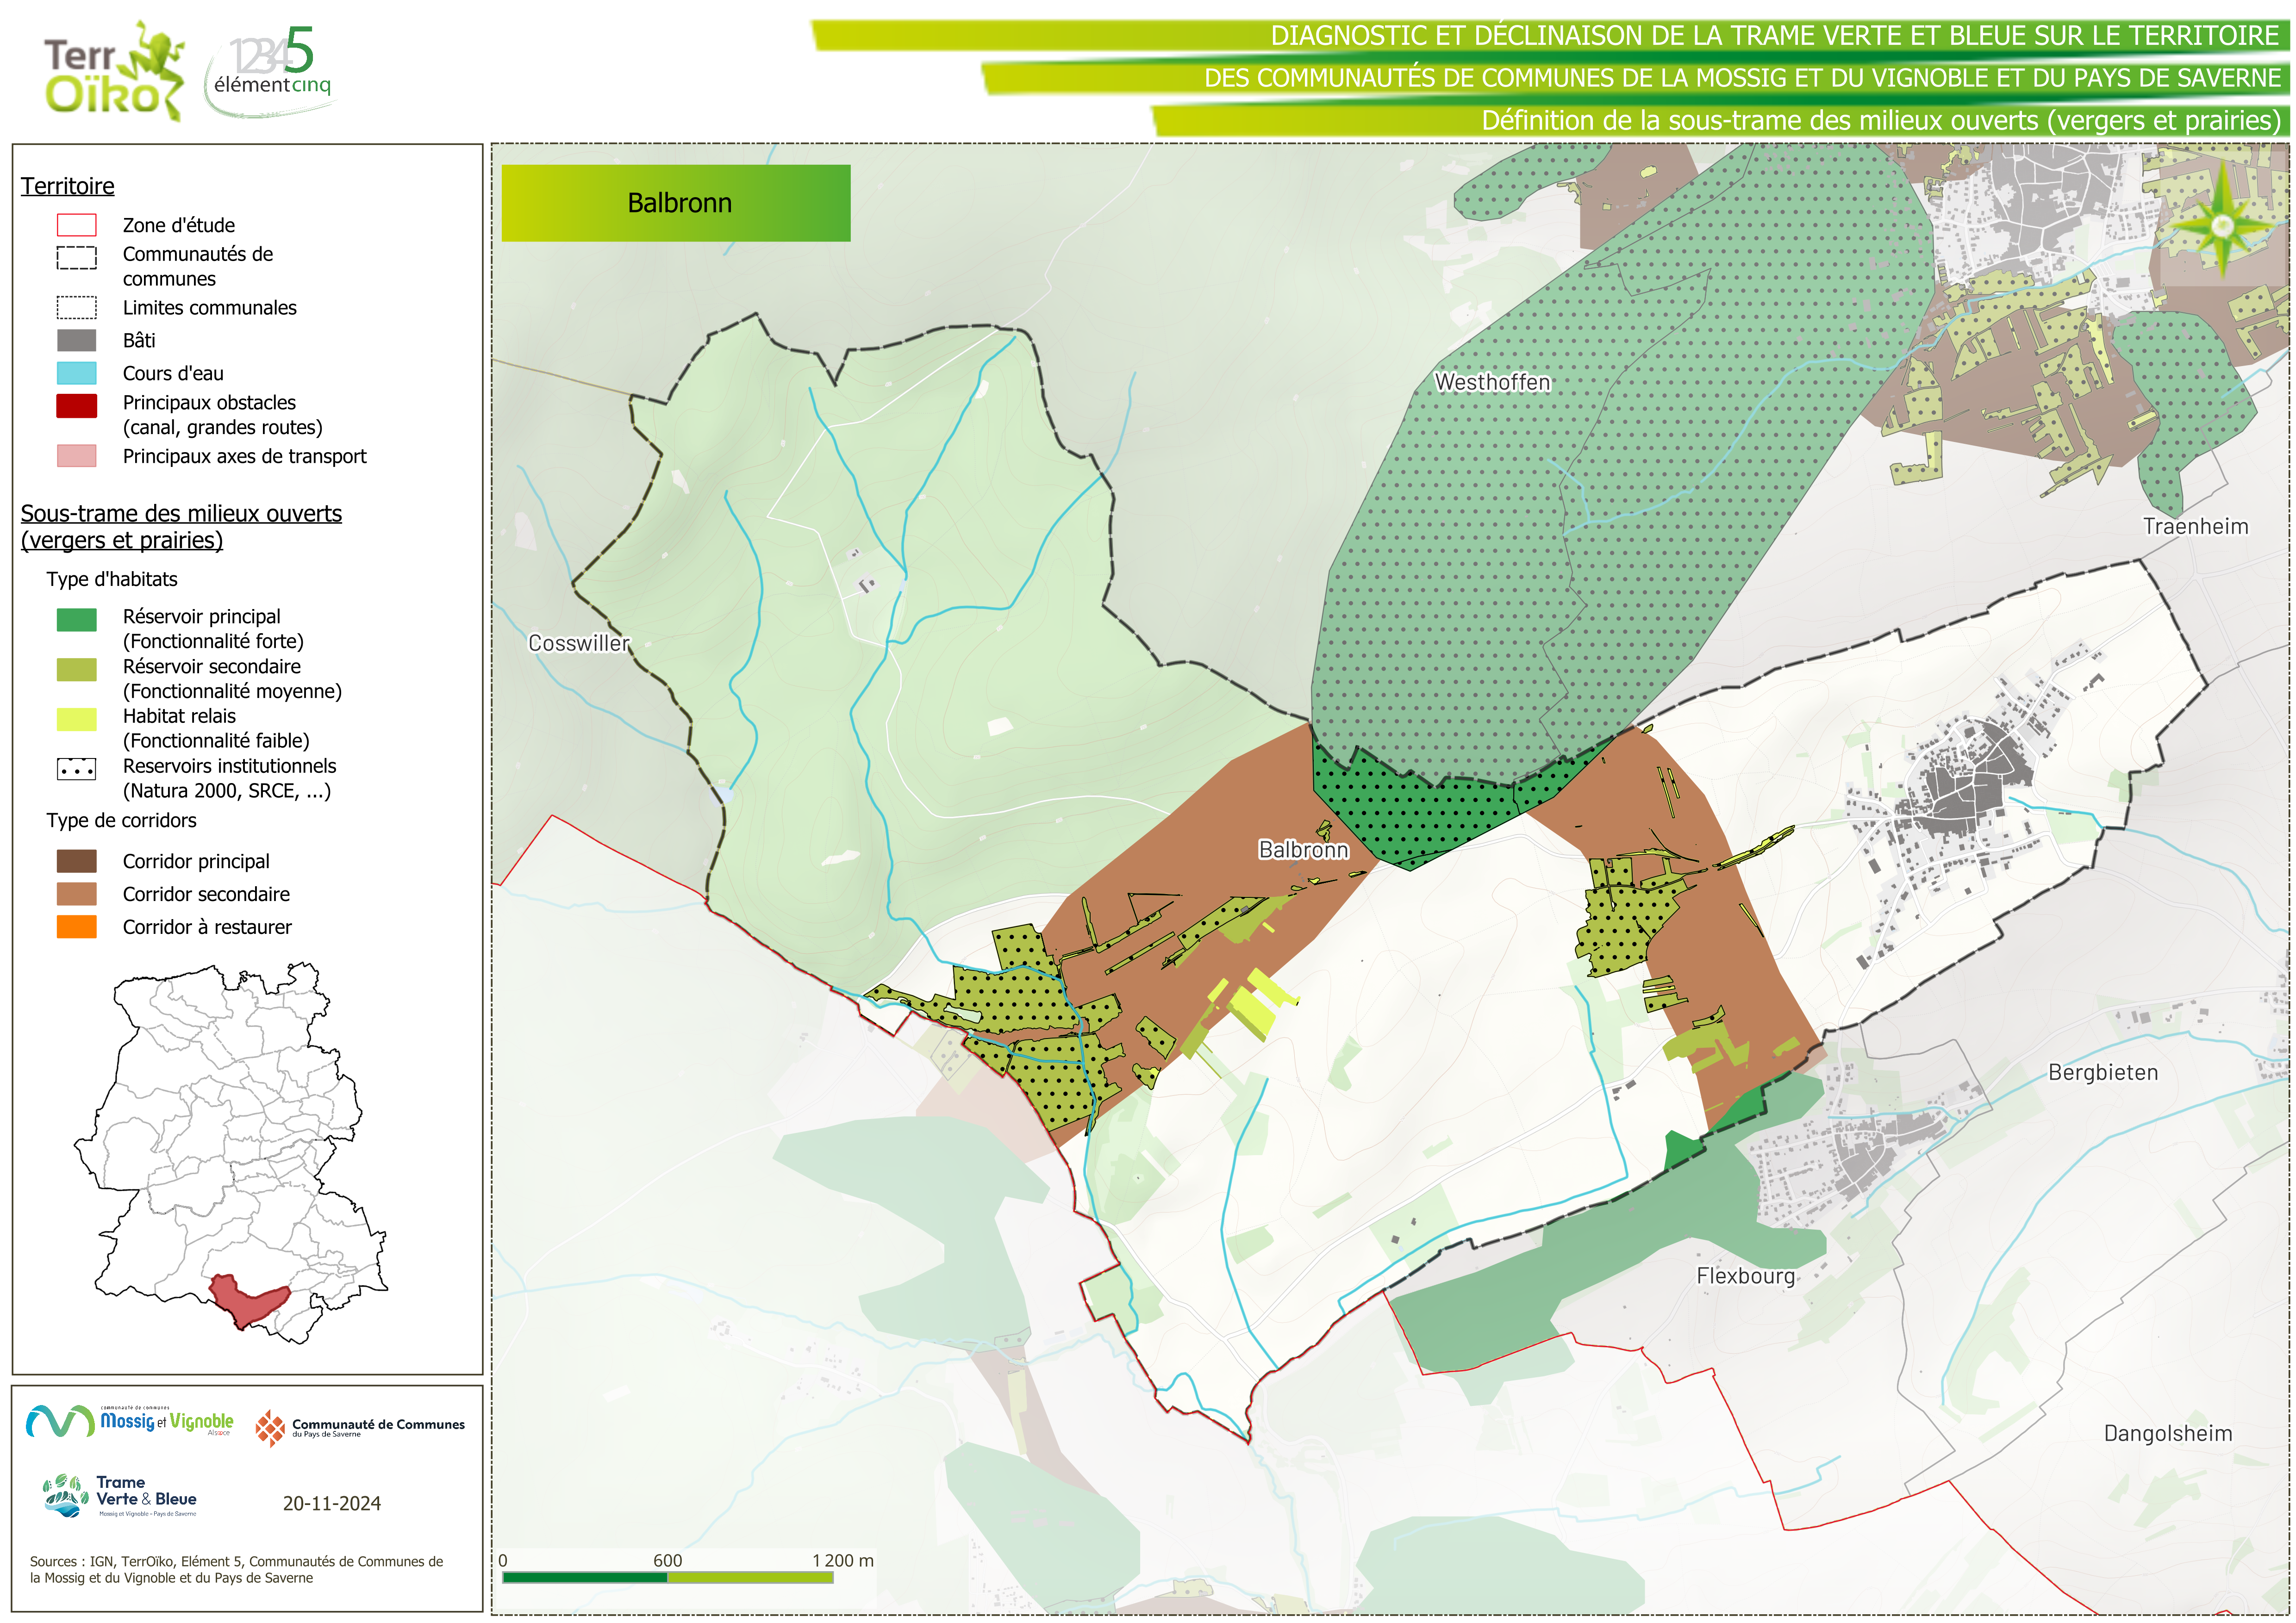Click the Communauté de Communes Saverne logo
2296x1623 pixels.
pos(360,1428)
